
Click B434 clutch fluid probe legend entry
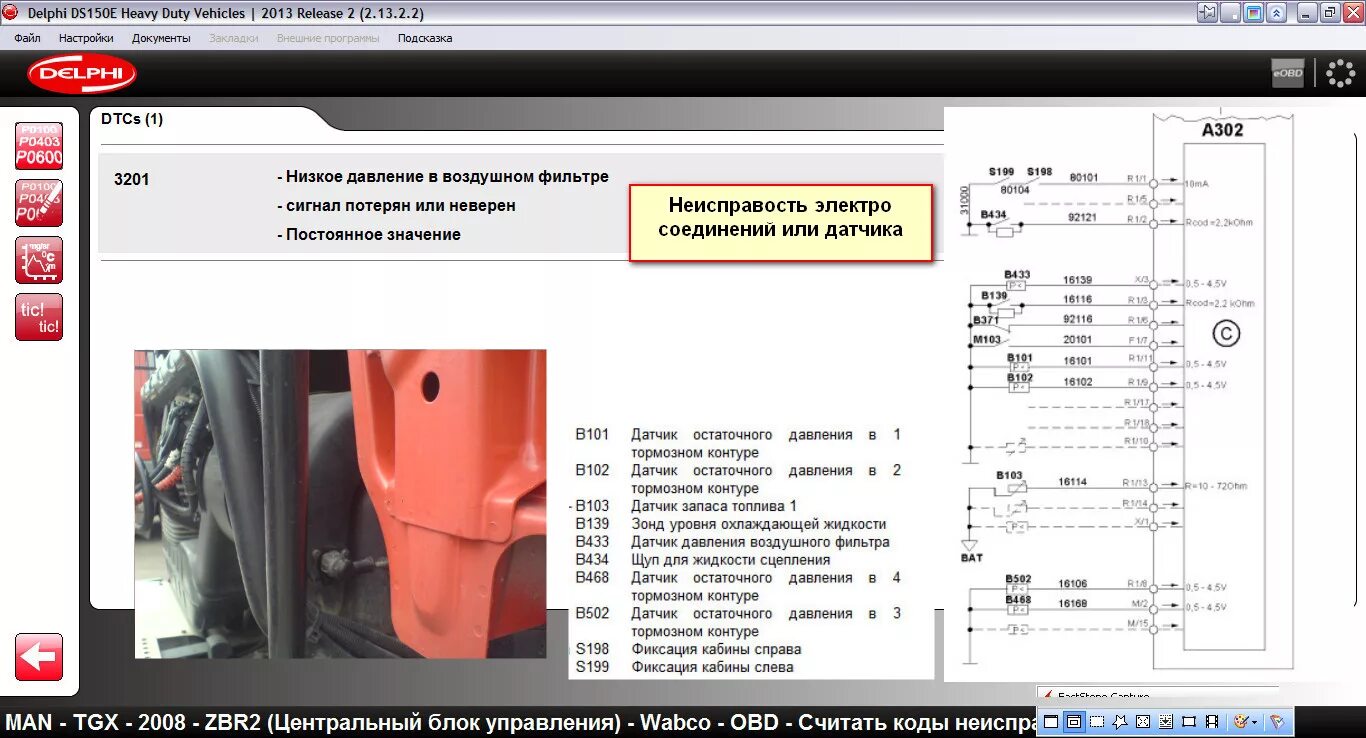click(703, 560)
